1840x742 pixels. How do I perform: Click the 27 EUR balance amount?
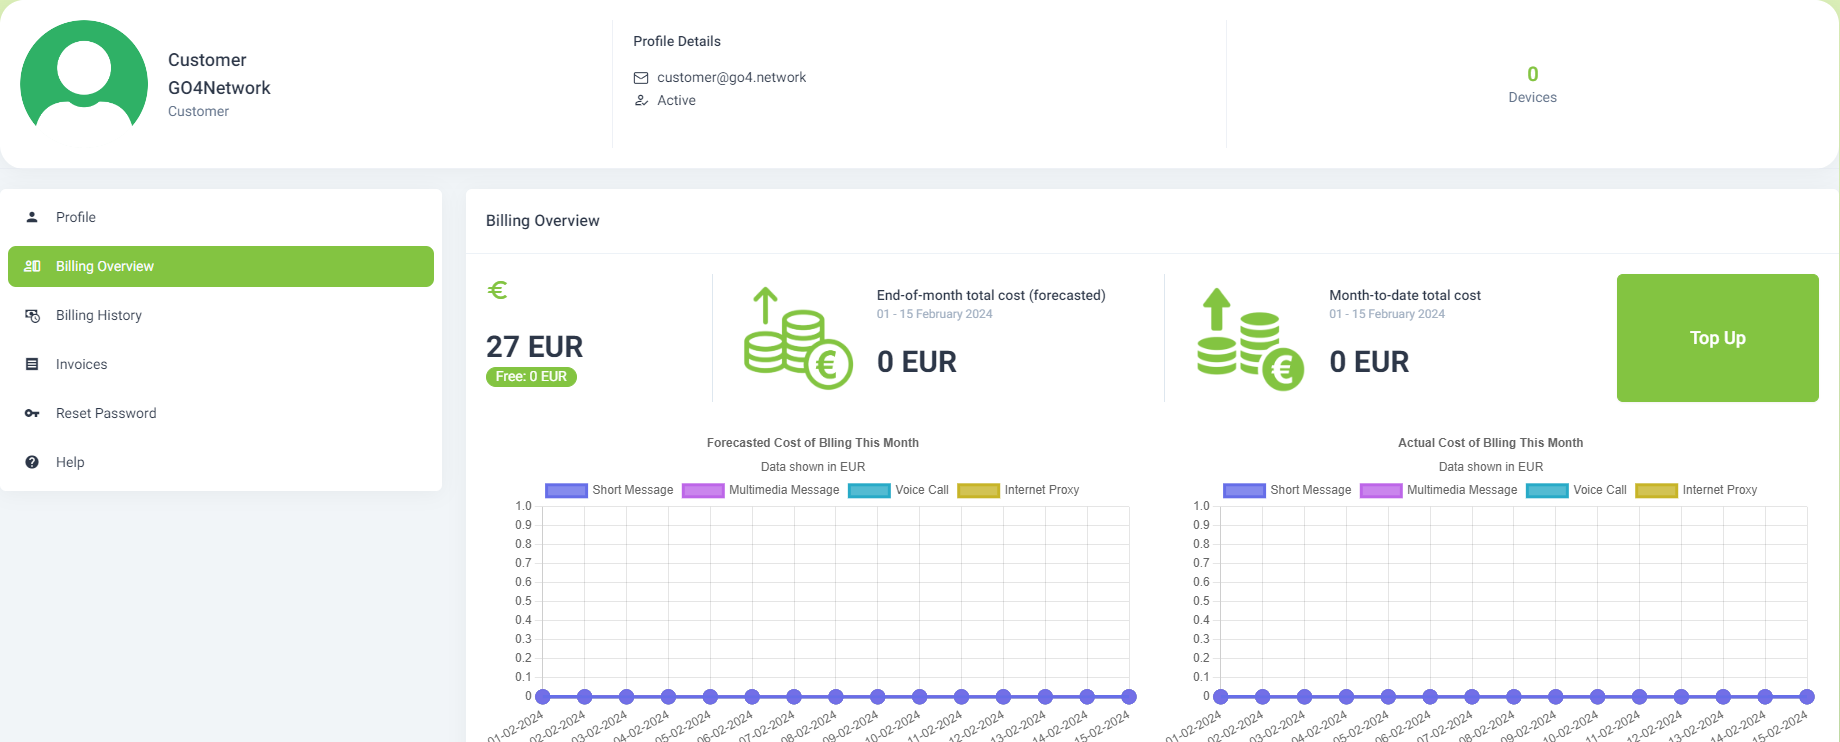534,347
